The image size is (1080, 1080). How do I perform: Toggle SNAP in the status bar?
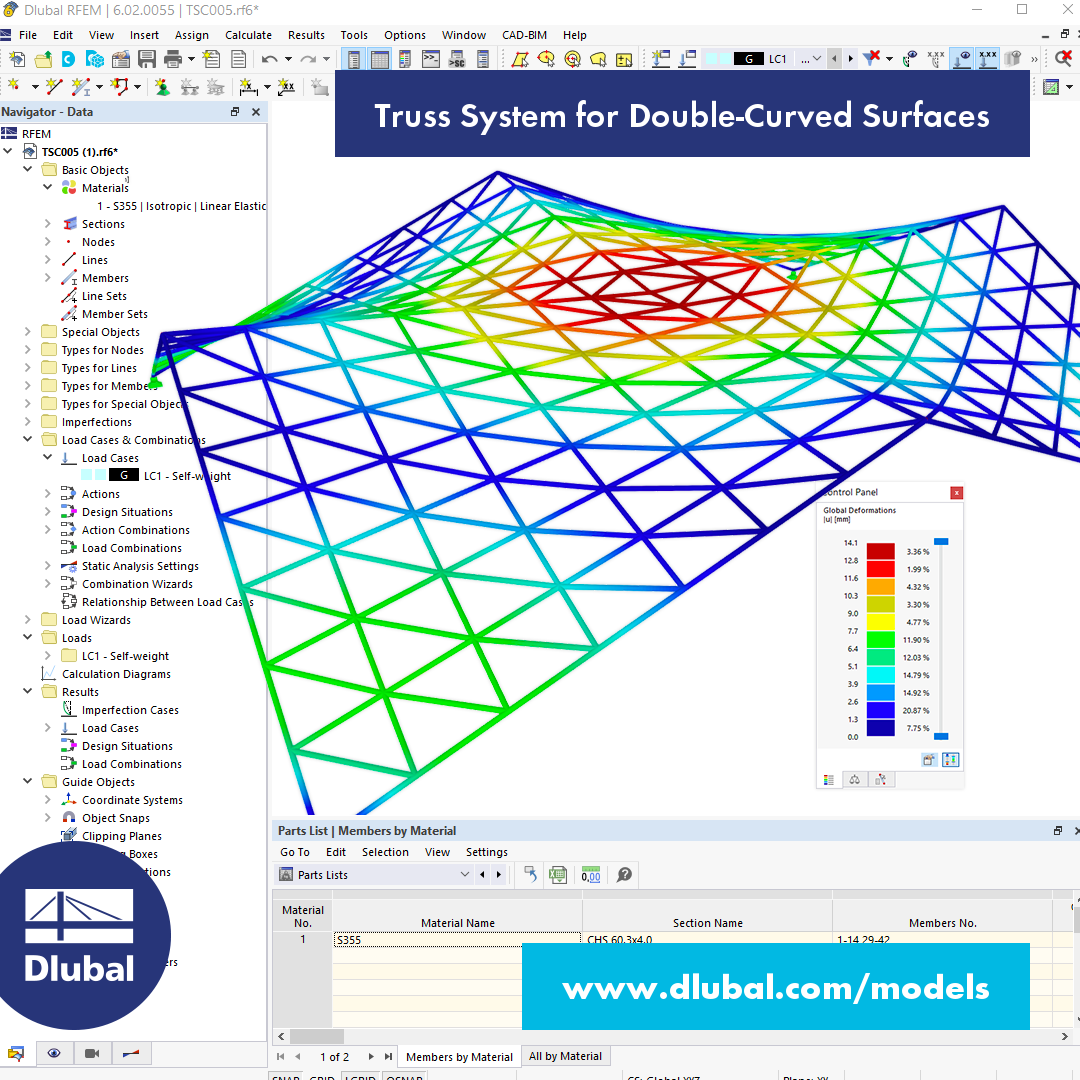(x=285, y=1077)
